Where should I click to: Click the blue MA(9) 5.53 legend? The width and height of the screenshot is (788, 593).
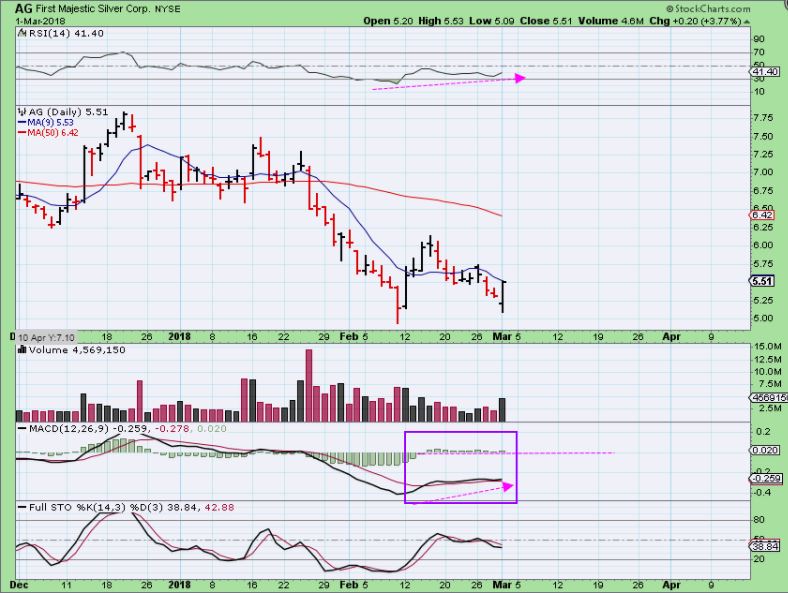46,122
